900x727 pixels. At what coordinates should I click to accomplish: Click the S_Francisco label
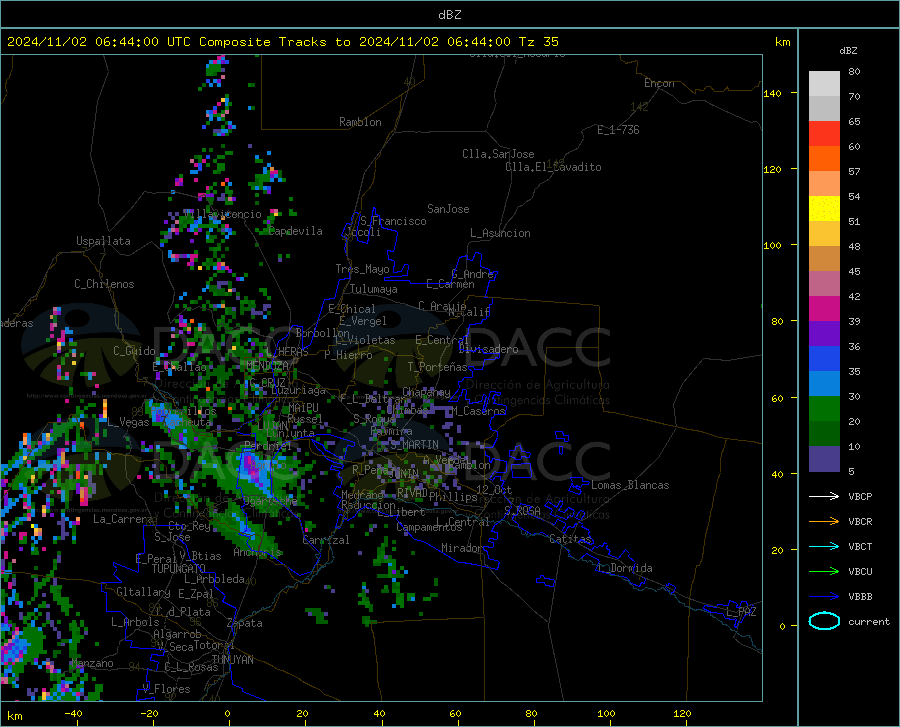[x=394, y=221]
